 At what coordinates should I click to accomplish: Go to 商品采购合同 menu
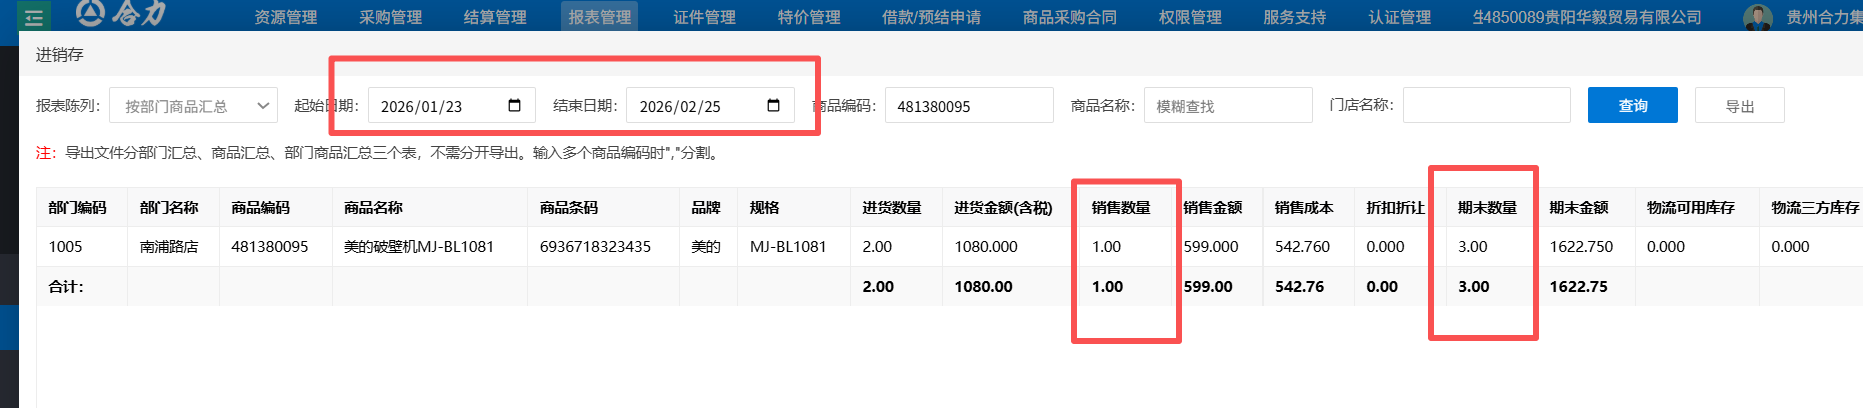pos(1069,17)
